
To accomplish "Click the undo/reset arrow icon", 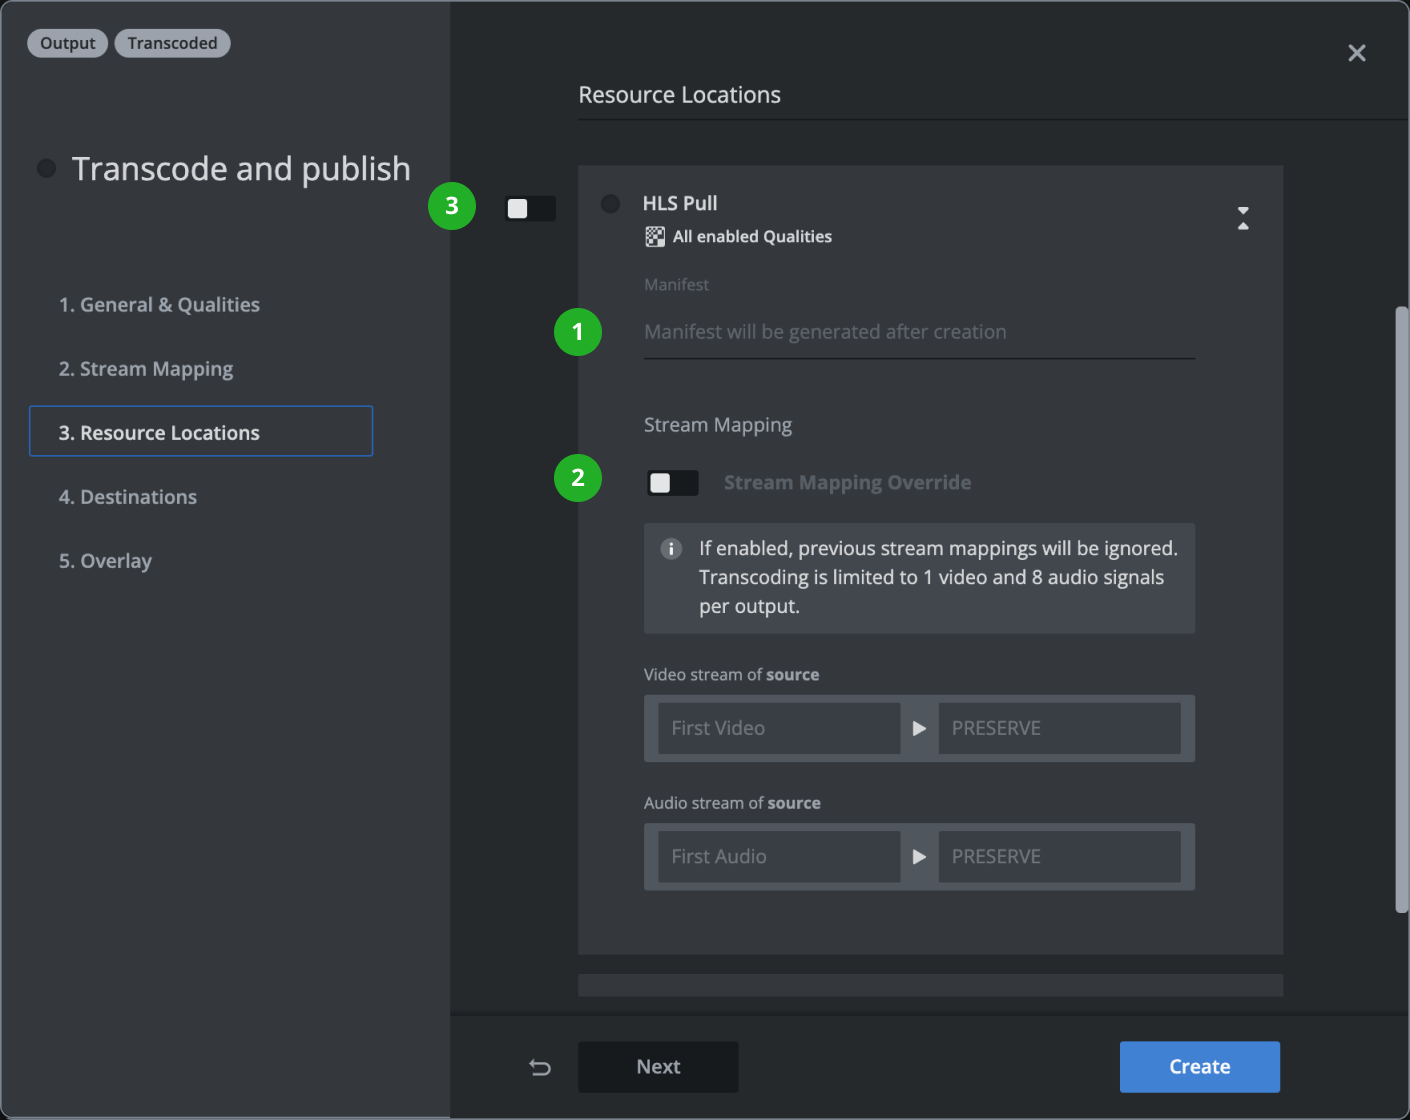I will [540, 1067].
